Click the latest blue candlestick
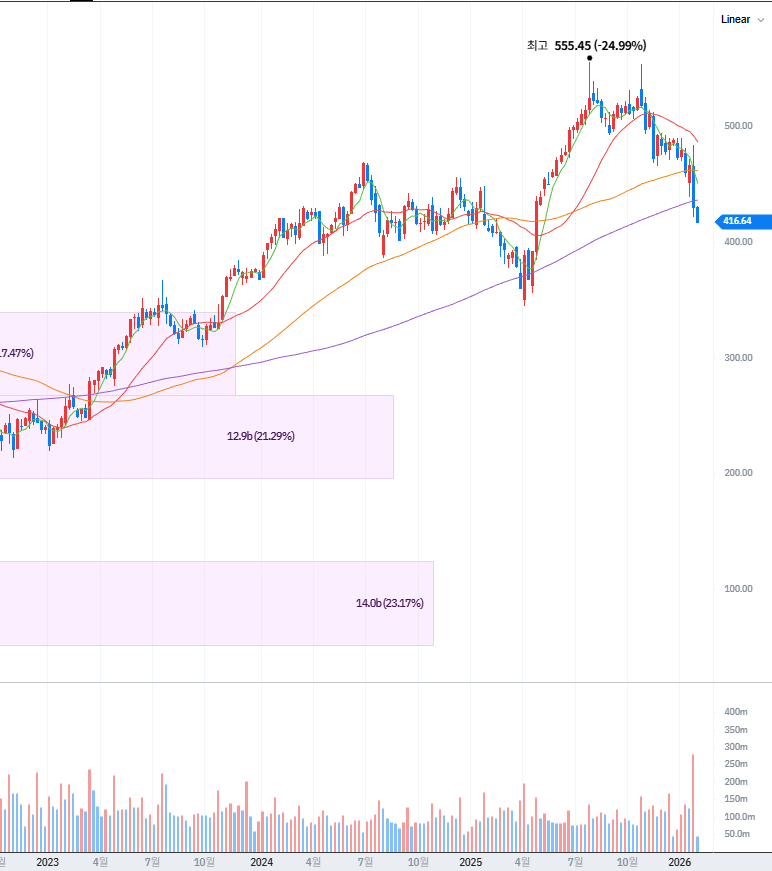This screenshot has width=772, height=871. tap(697, 214)
